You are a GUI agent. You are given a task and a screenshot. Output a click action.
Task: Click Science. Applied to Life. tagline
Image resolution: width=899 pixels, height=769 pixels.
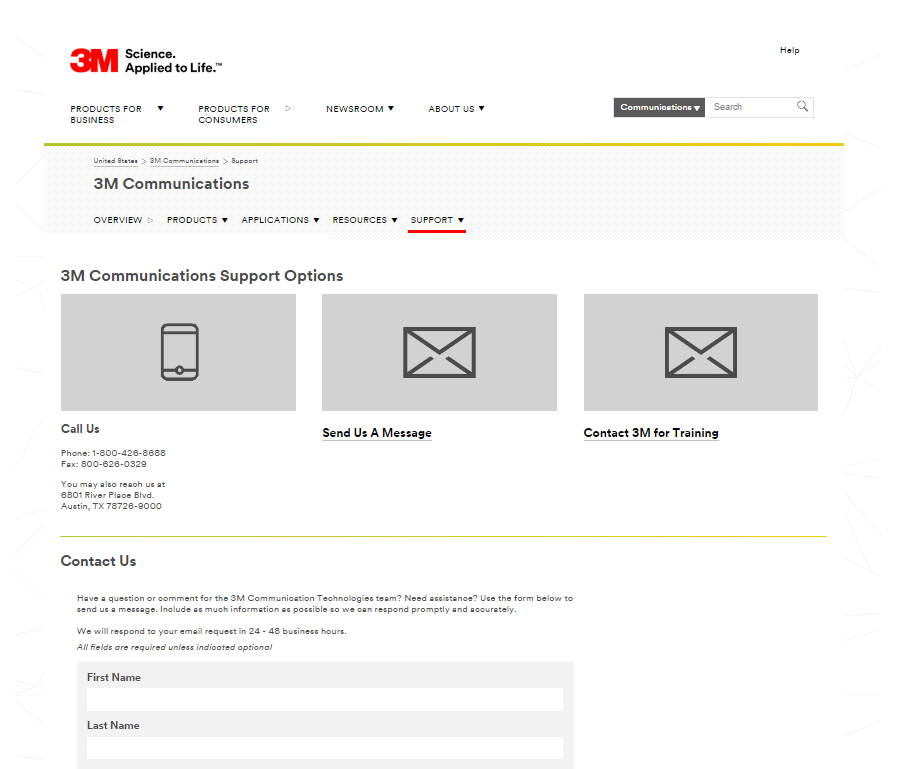coord(173,61)
